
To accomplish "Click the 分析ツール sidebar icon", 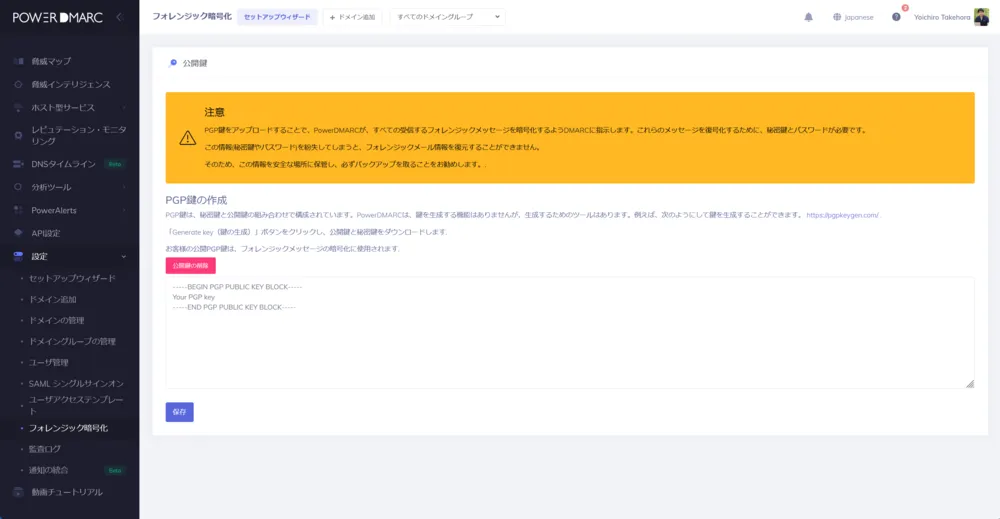I will coord(18,187).
